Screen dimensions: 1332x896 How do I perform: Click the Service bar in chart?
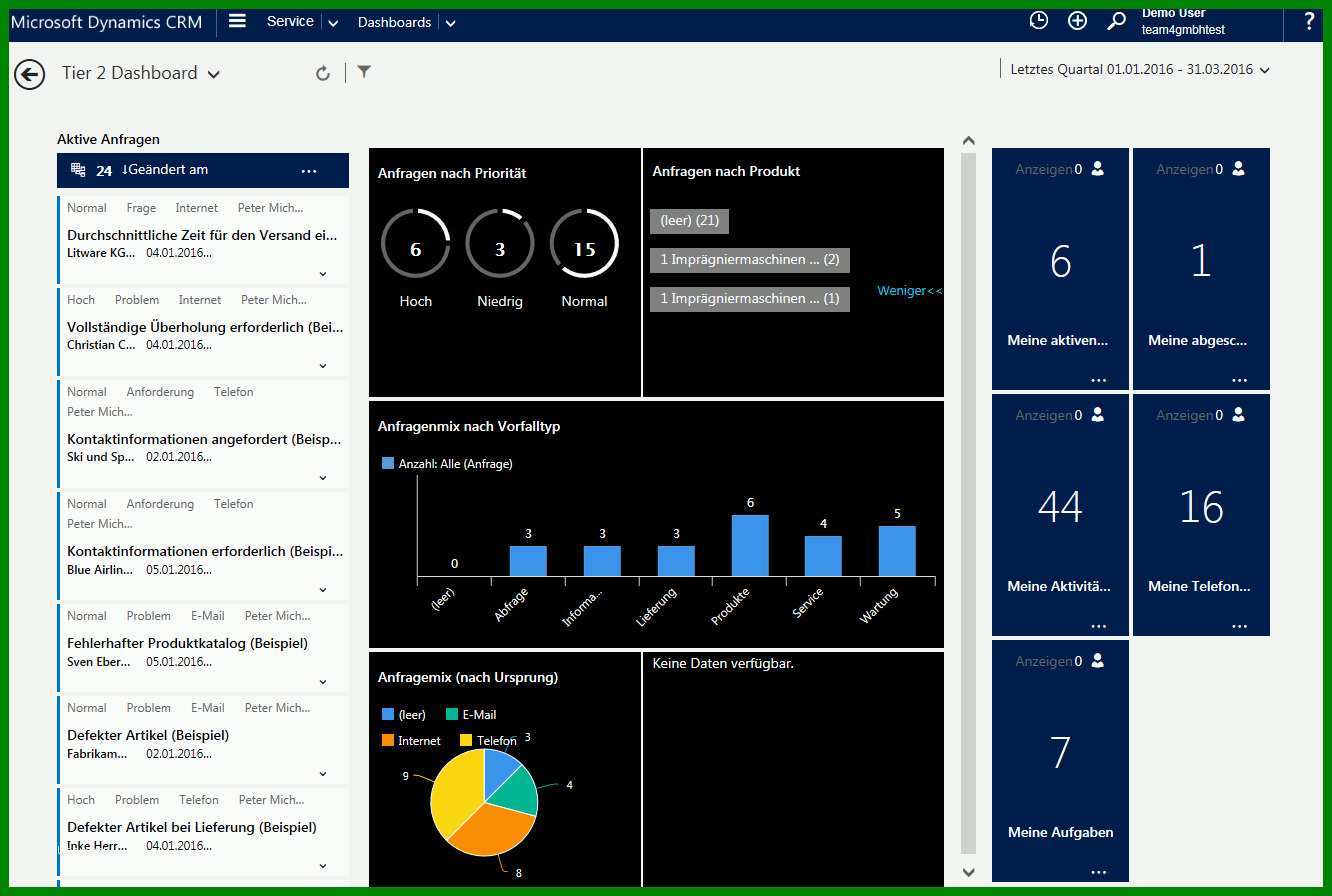click(x=823, y=556)
